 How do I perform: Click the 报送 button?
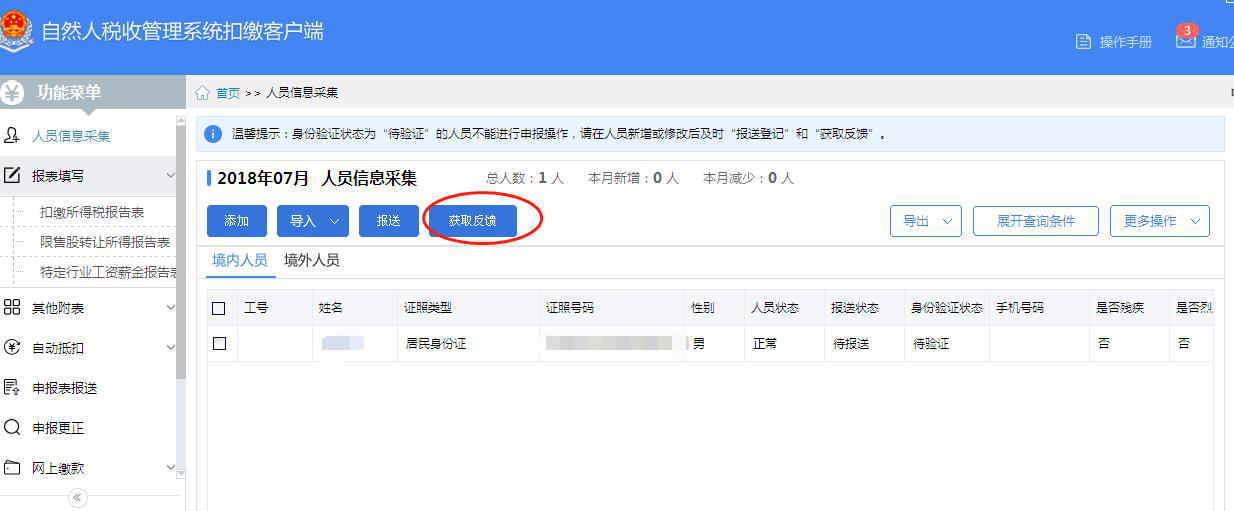(x=389, y=221)
